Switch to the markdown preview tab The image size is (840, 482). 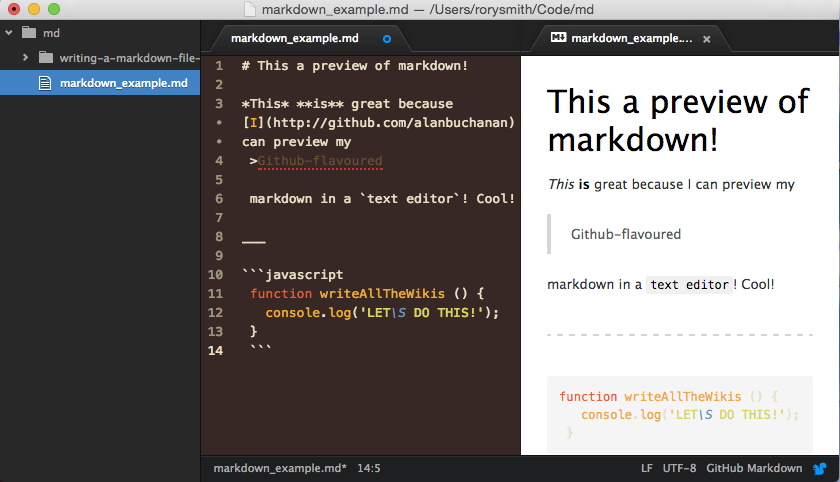pos(631,39)
